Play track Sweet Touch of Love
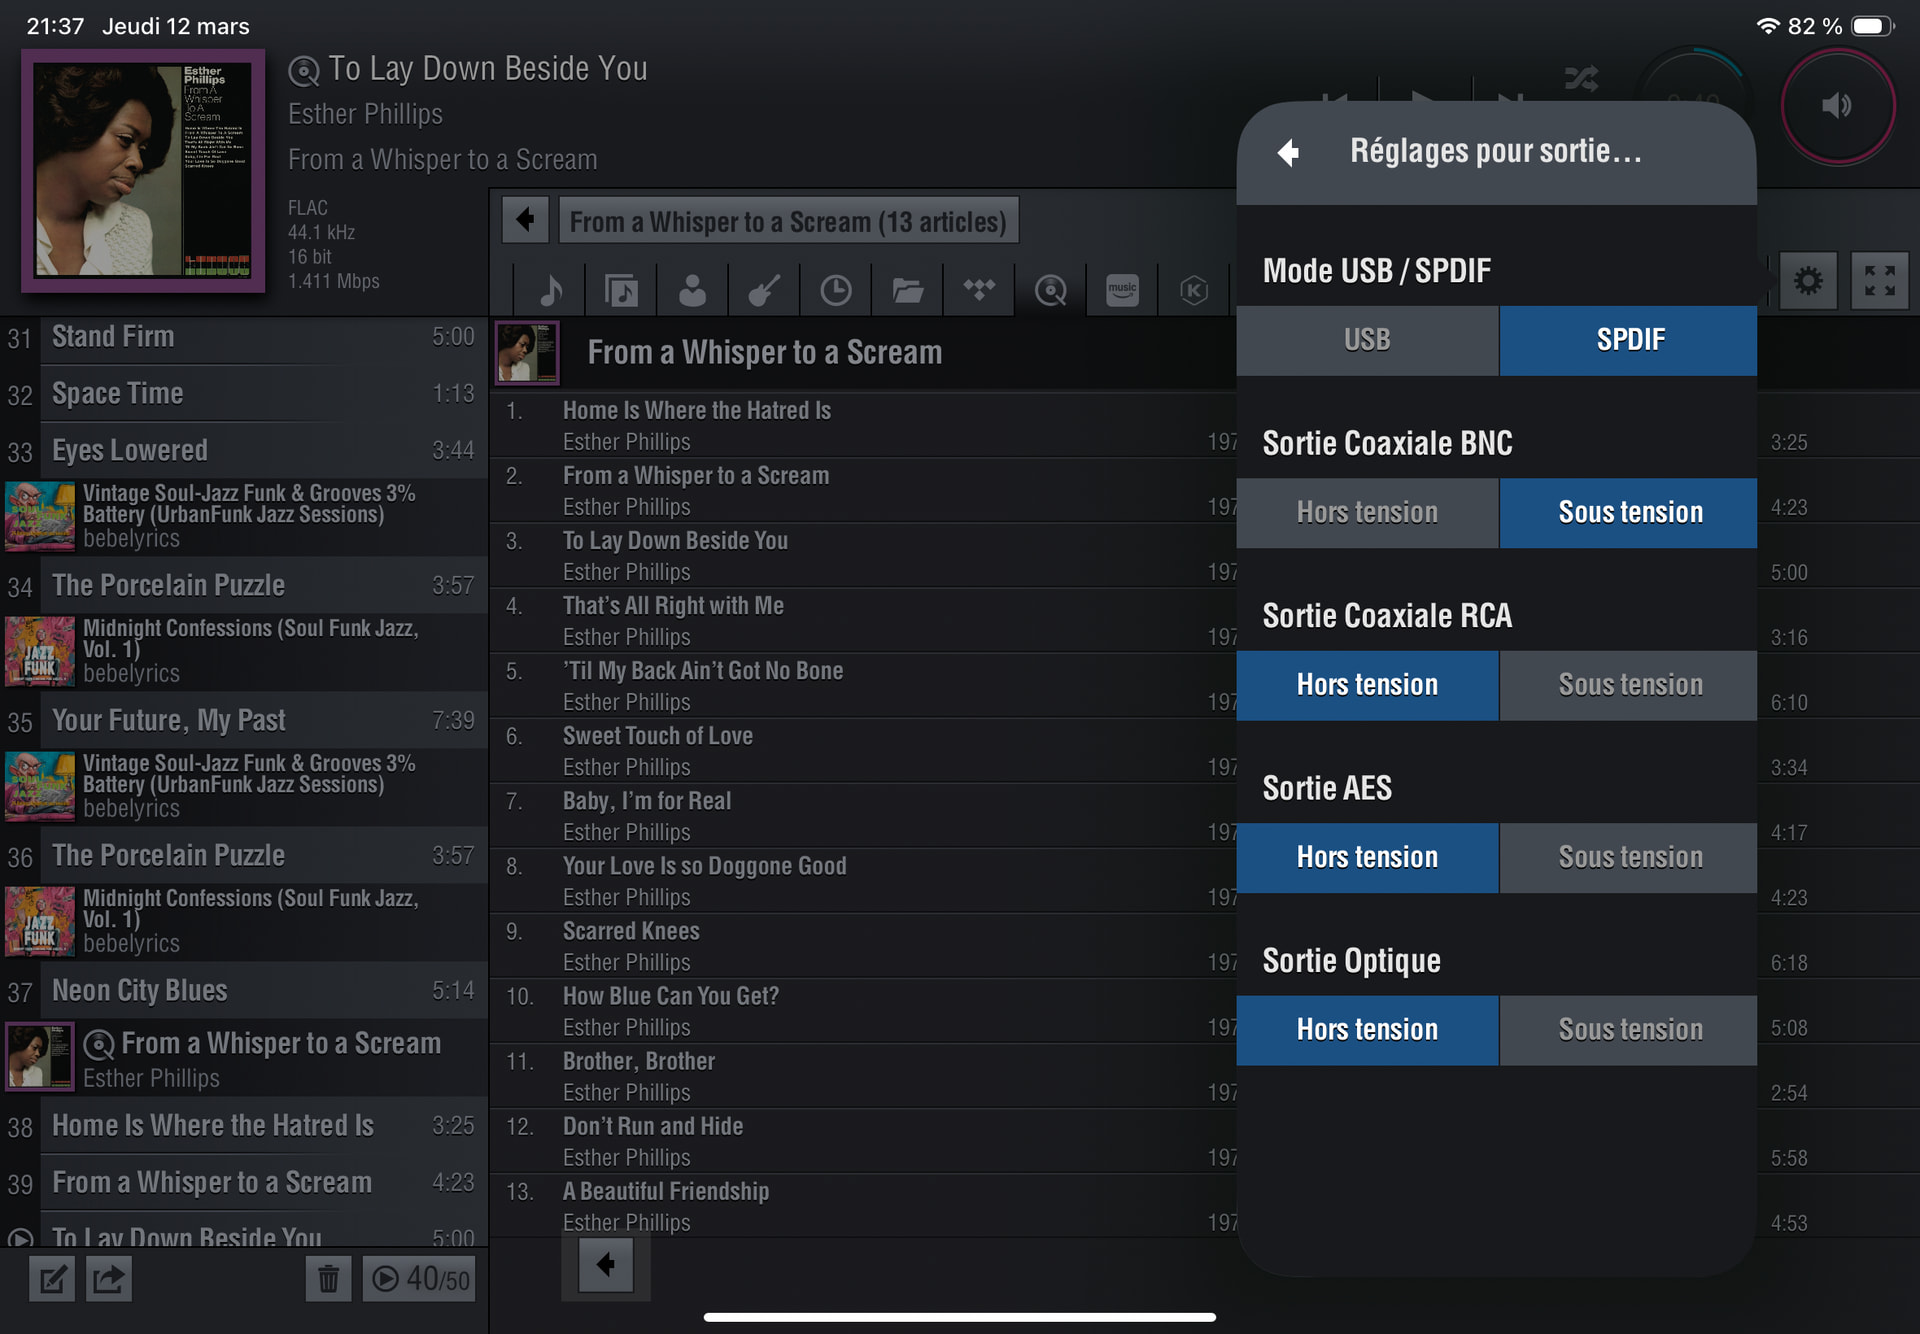1920x1334 pixels. [x=658, y=737]
